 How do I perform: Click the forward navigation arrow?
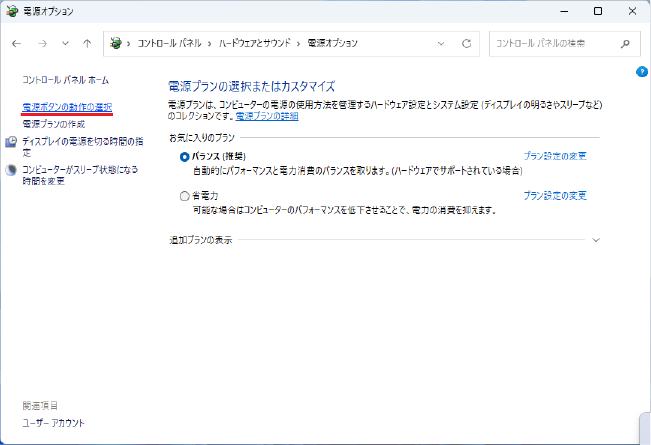click(x=42, y=44)
